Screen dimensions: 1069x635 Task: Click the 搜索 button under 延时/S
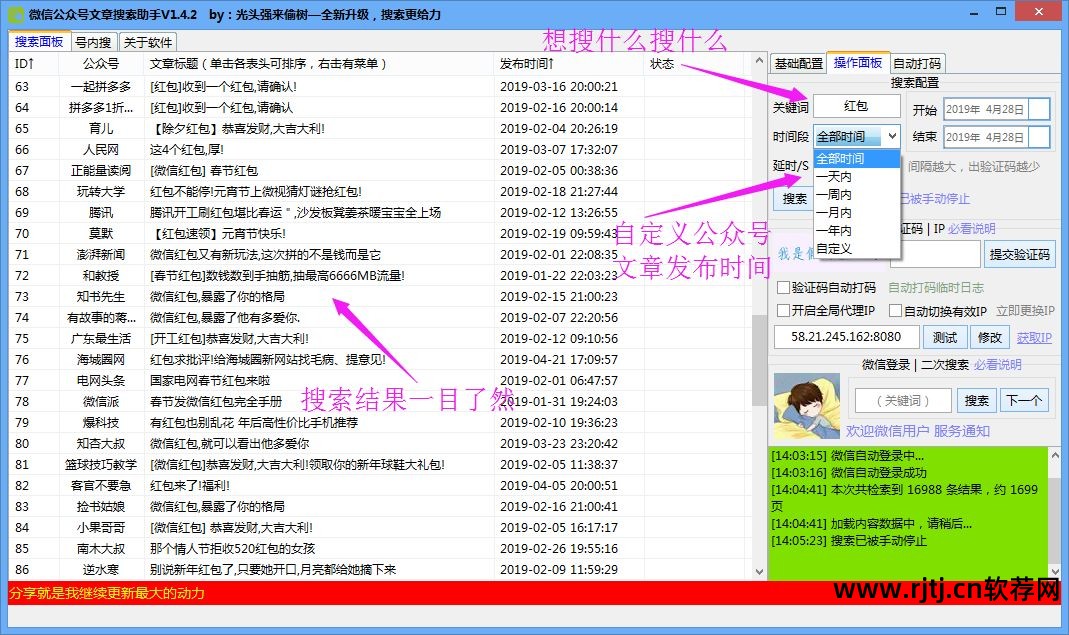click(x=794, y=198)
